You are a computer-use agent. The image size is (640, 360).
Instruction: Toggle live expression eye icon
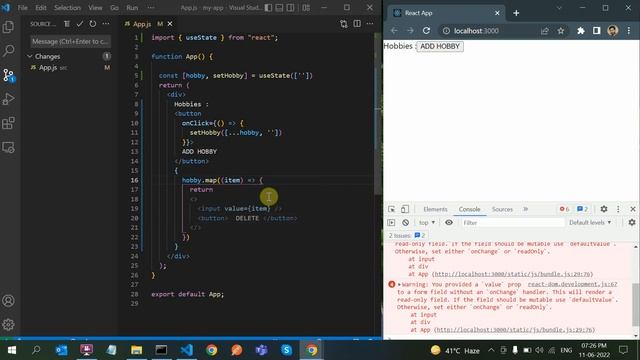(449, 222)
